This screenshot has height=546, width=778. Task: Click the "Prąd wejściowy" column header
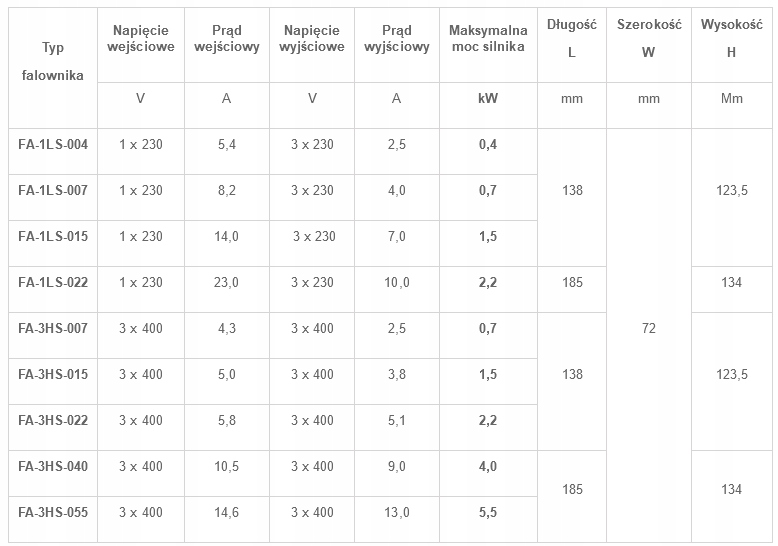[226, 41]
